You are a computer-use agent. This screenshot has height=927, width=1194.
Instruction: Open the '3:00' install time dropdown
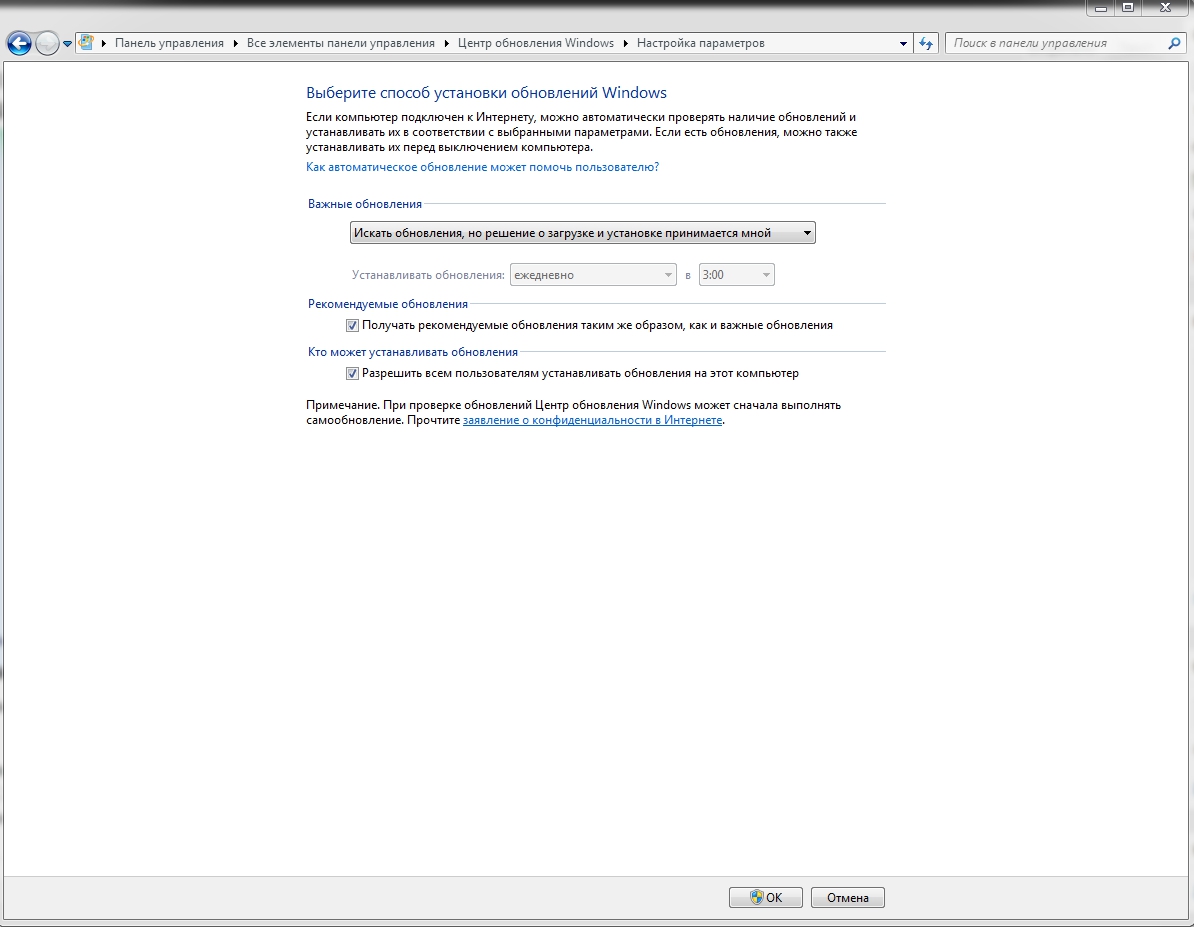(x=737, y=275)
